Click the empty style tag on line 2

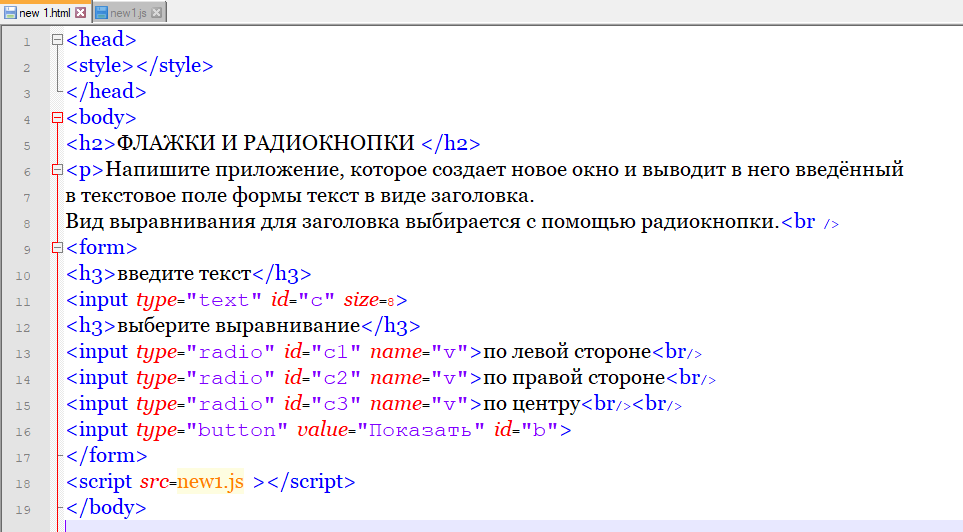[x=140, y=66]
